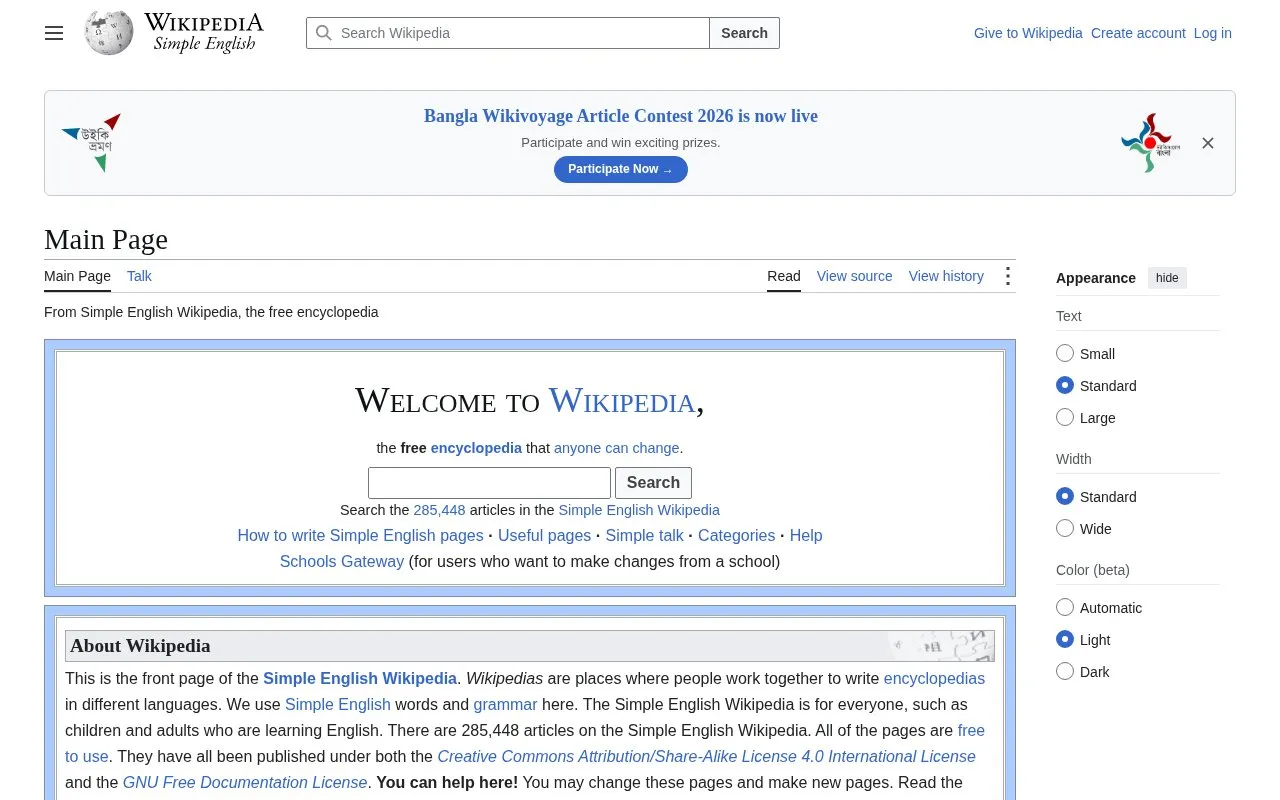Open the Simple talk link
The image size is (1280, 800).
point(644,535)
